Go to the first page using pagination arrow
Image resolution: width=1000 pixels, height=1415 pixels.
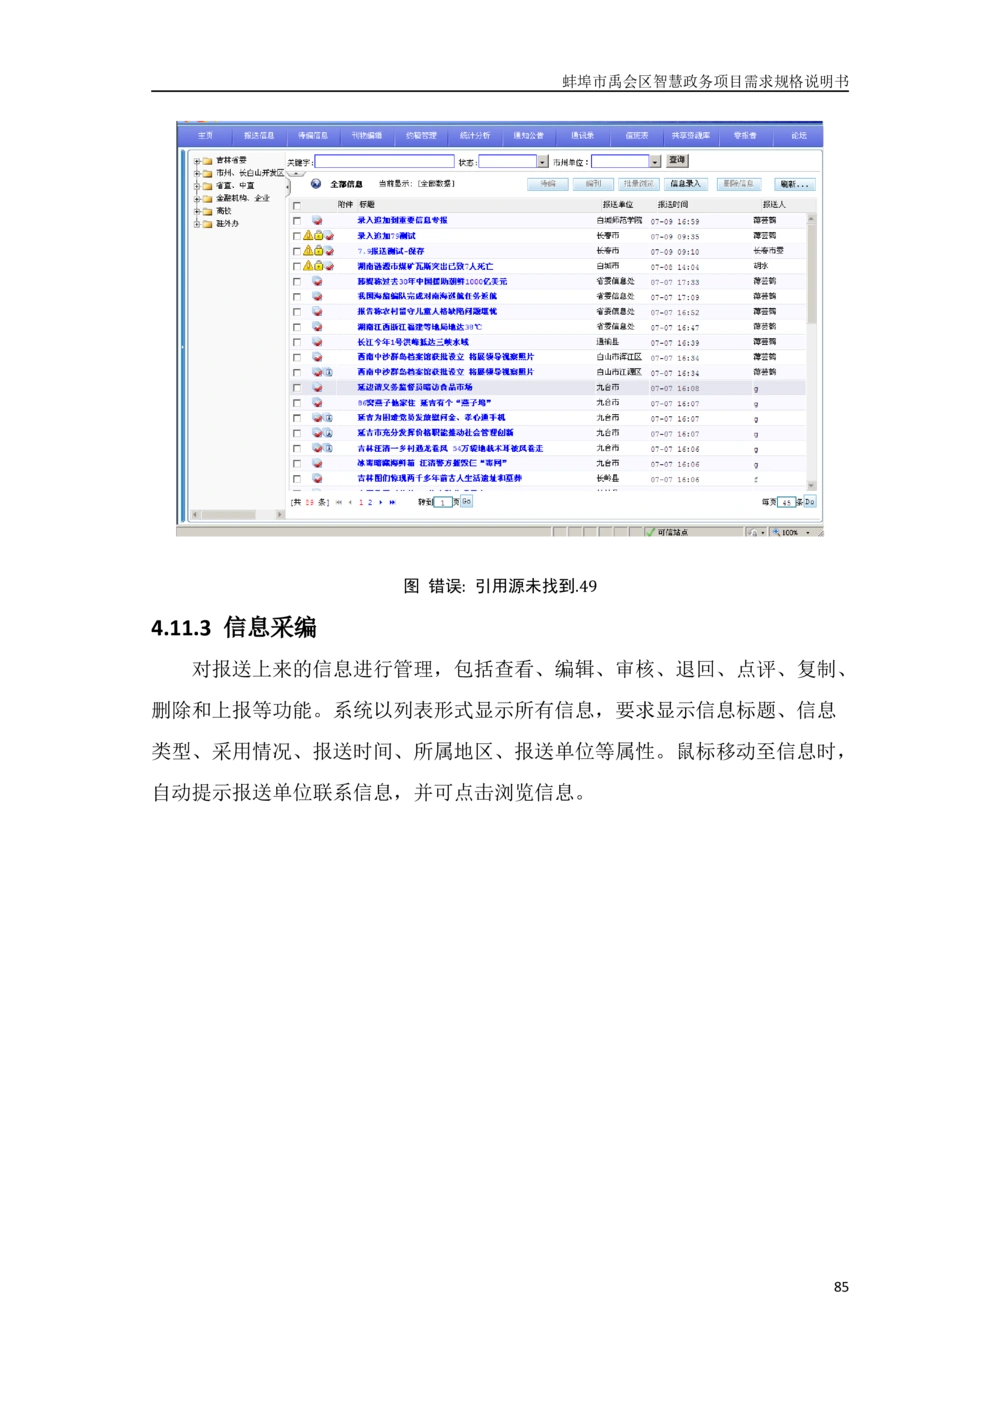(x=339, y=502)
